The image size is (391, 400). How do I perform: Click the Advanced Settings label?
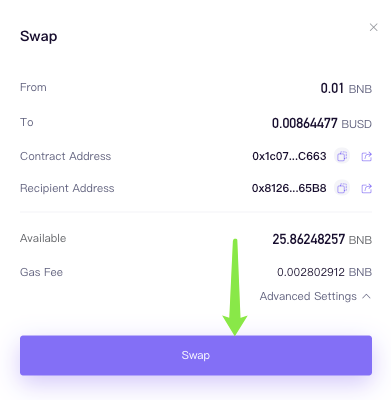308,296
